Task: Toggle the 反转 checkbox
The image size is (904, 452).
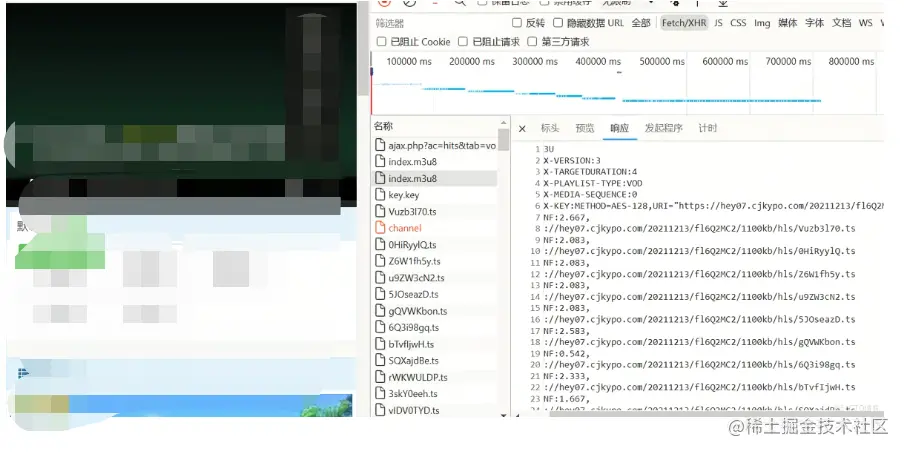Action: point(517,23)
